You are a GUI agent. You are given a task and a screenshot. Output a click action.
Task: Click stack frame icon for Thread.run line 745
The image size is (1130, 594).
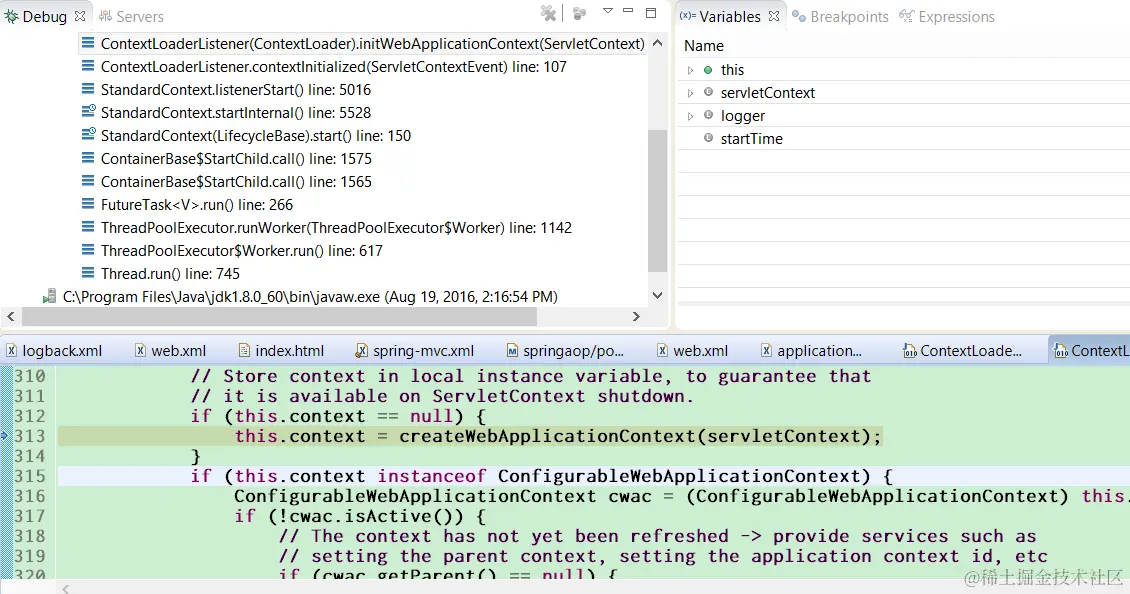pyautogui.click(x=88, y=274)
